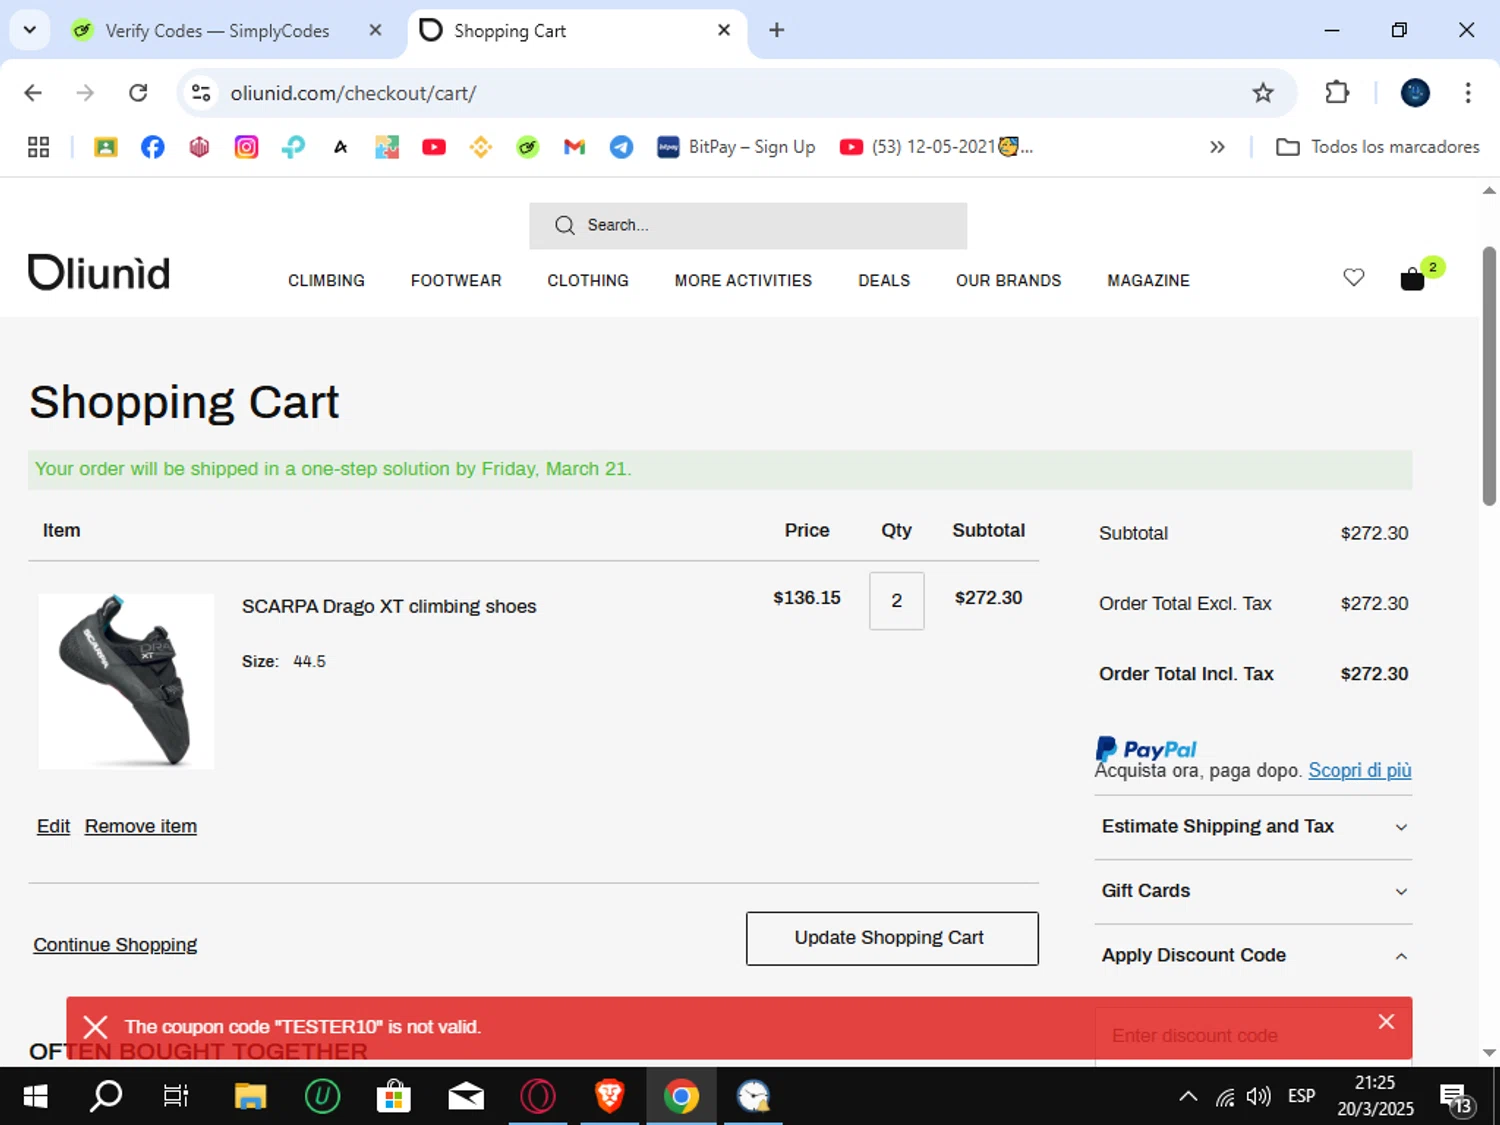Open the Gmail bookmark
The height and width of the screenshot is (1125, 1500).
(x=574, y=147)
